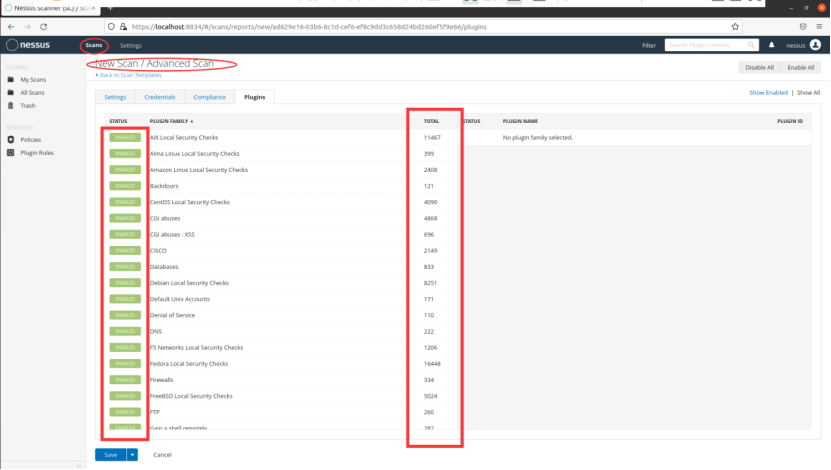Open Policies in the sidebar
This screenshot has height=470, width=831.
tap(31, 140)
